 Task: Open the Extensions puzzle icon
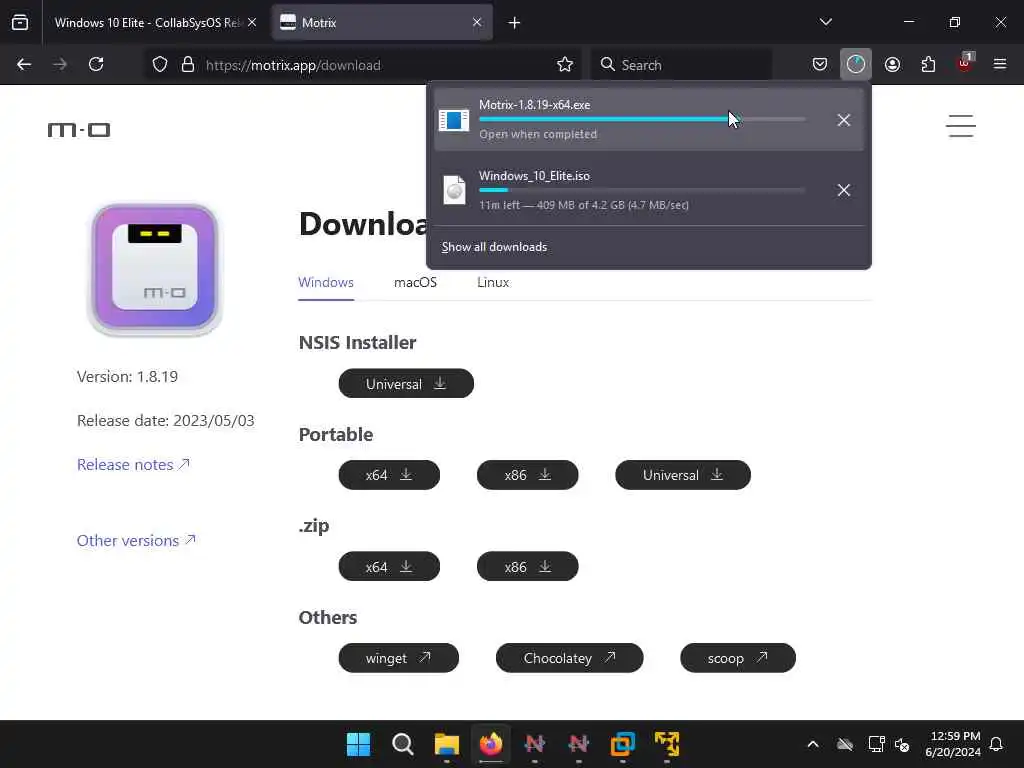[928, 65]
